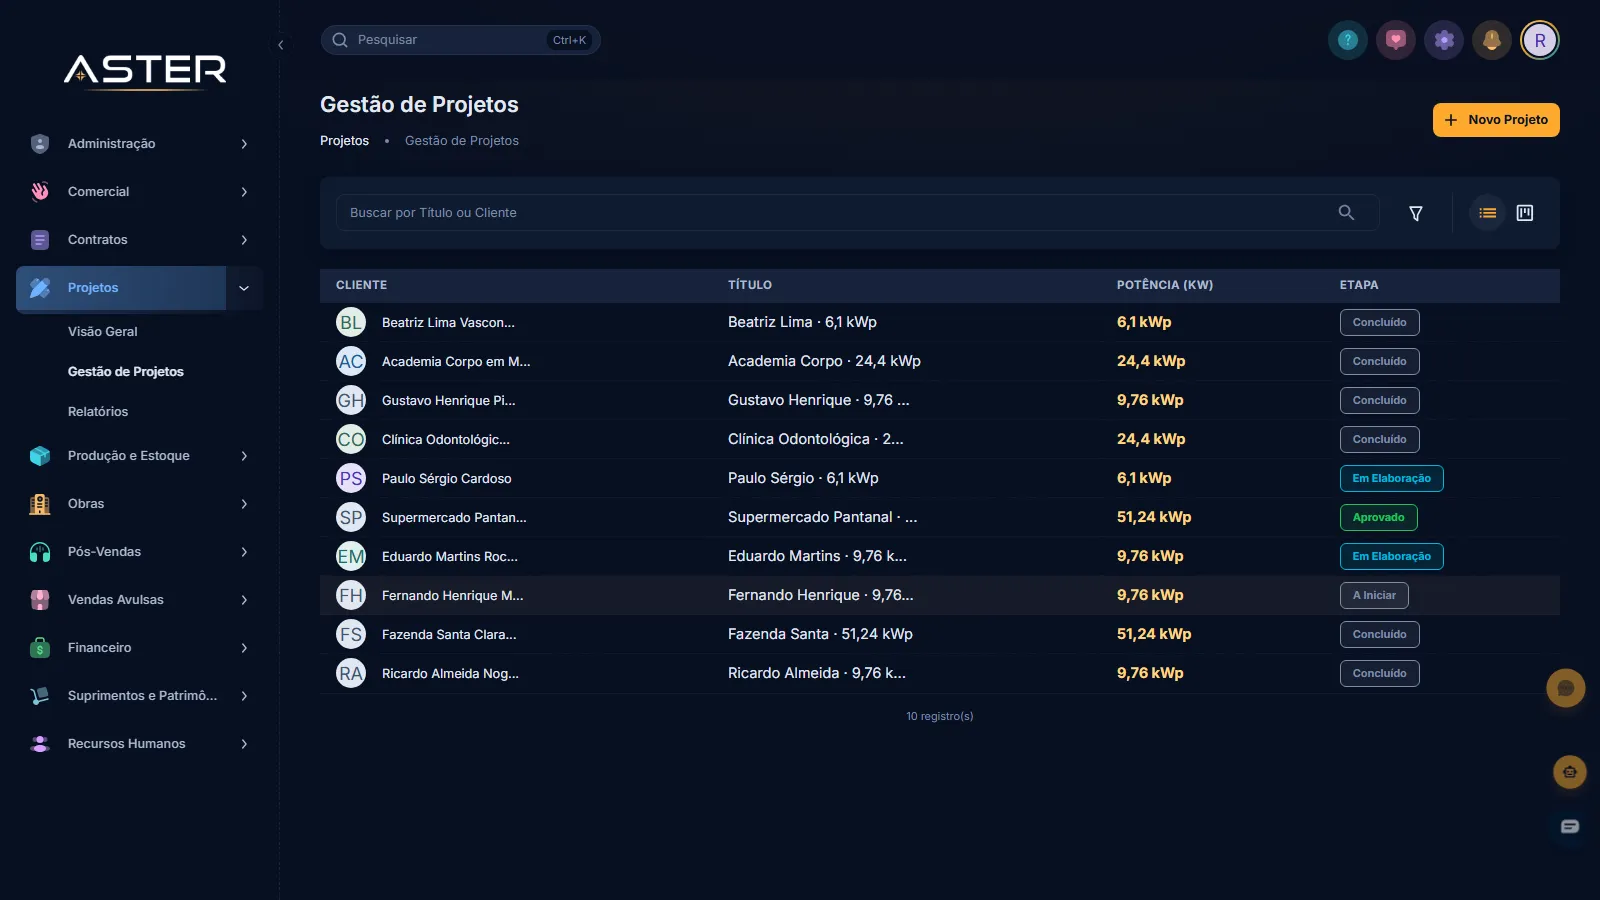Click the Pós-Vendas headset icon
1600x900 pixels.
[40, 552]
